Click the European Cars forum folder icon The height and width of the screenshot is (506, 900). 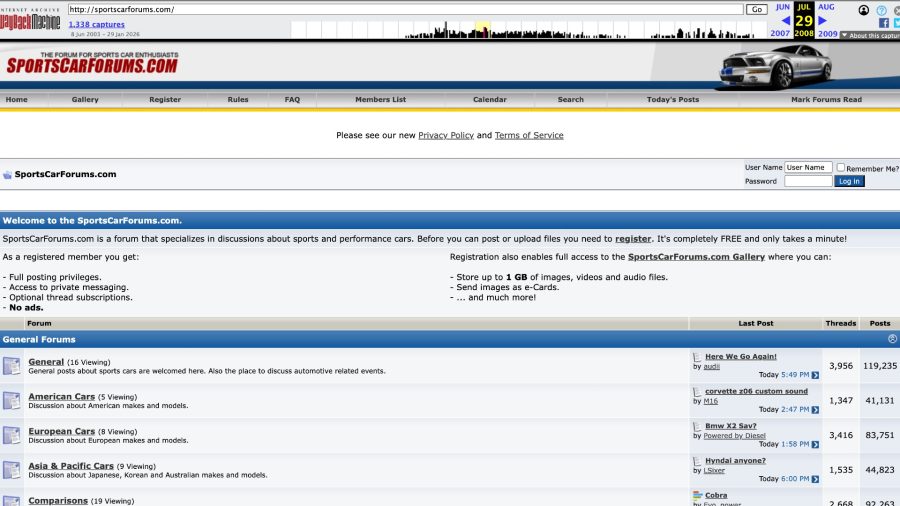11,436
